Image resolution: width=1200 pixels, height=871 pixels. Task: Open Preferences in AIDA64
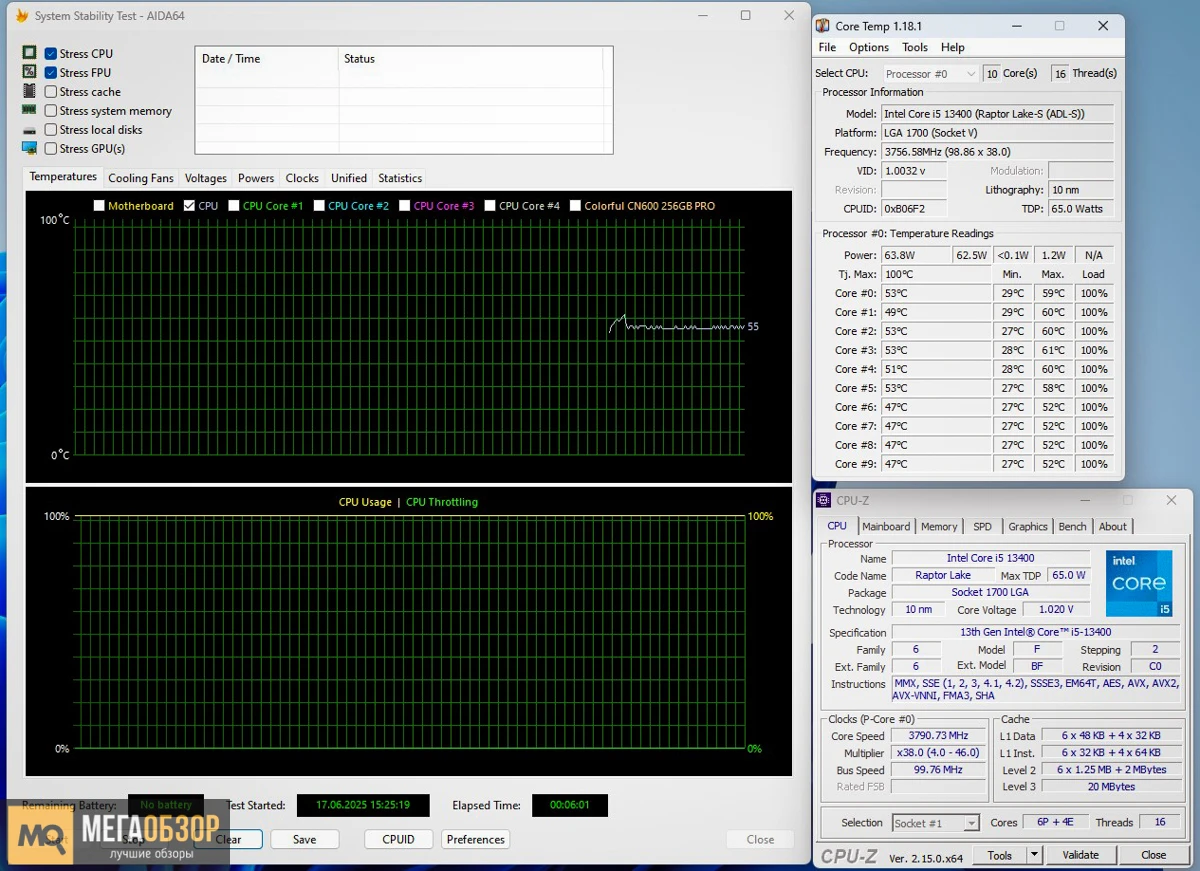pyautogui.click(x=476, y=840)
